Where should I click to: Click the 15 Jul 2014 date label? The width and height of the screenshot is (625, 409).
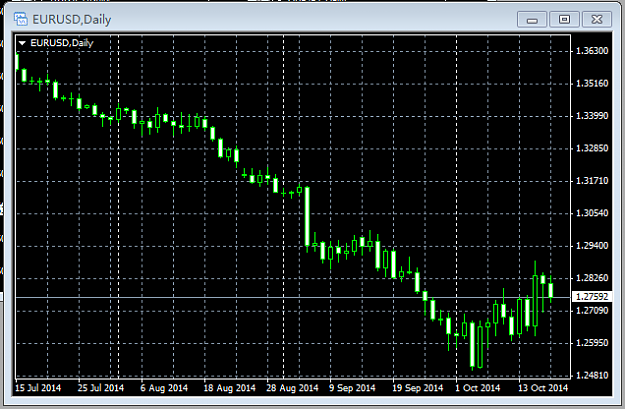coord(38,387)
